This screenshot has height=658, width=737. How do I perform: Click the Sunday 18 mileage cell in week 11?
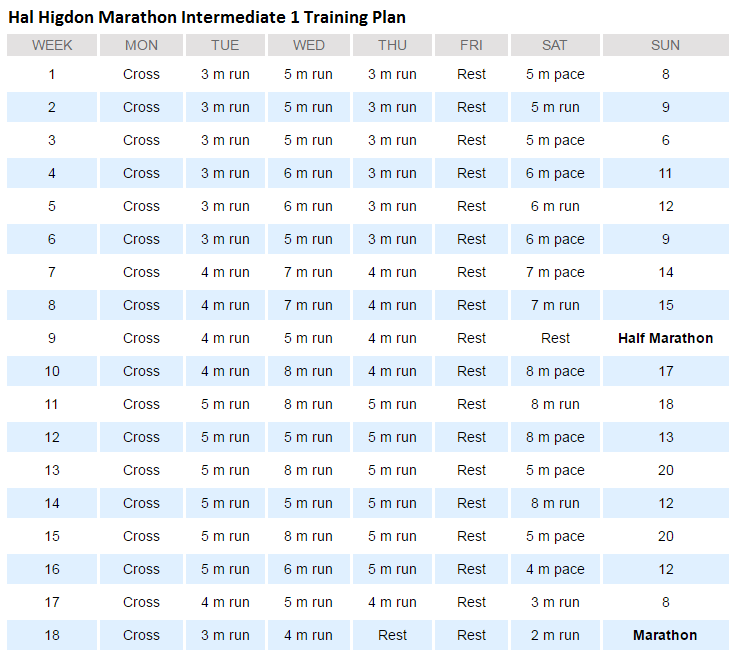tap(665, 404)
